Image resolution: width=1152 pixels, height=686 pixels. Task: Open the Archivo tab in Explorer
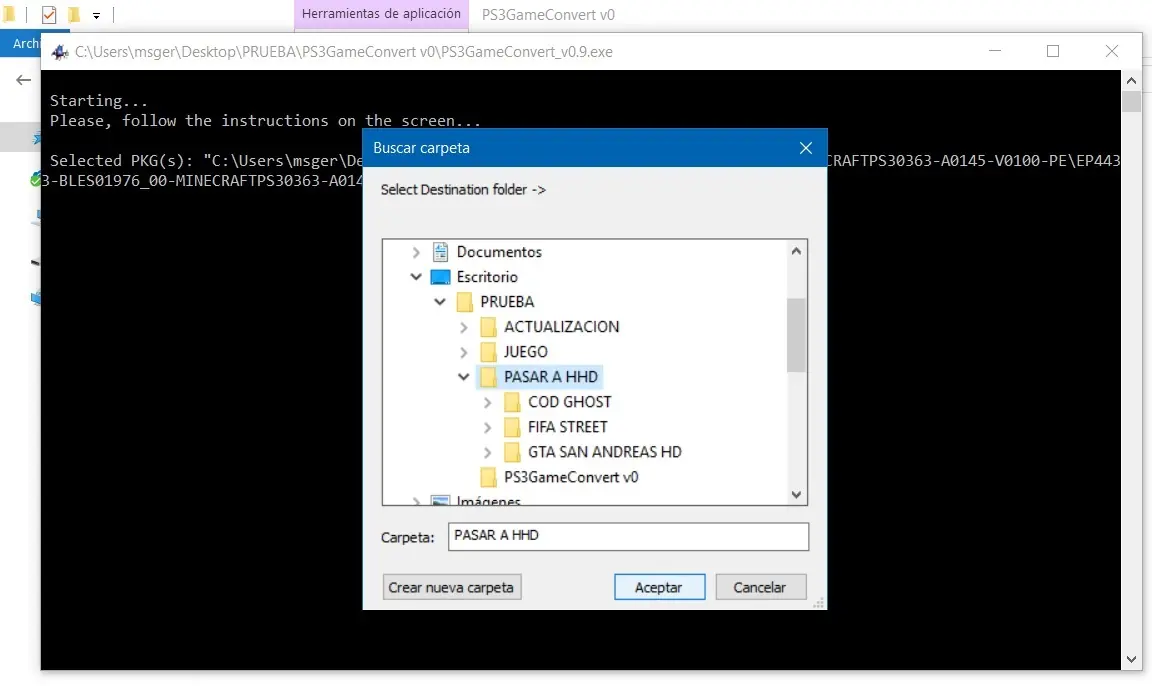pos(24,43)
